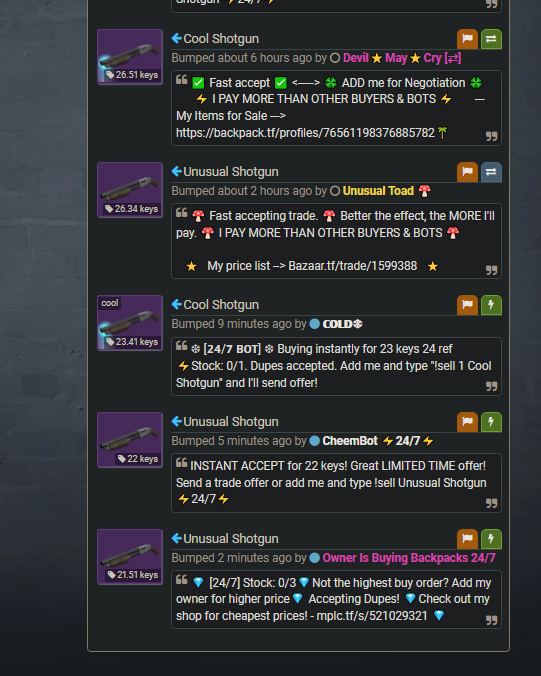Image resolution: width=541 pixels, height=676 pixels.
Task: Select the 26.34 keys Unusual Shotgun thumbnail
Action: tap(130, 190)
